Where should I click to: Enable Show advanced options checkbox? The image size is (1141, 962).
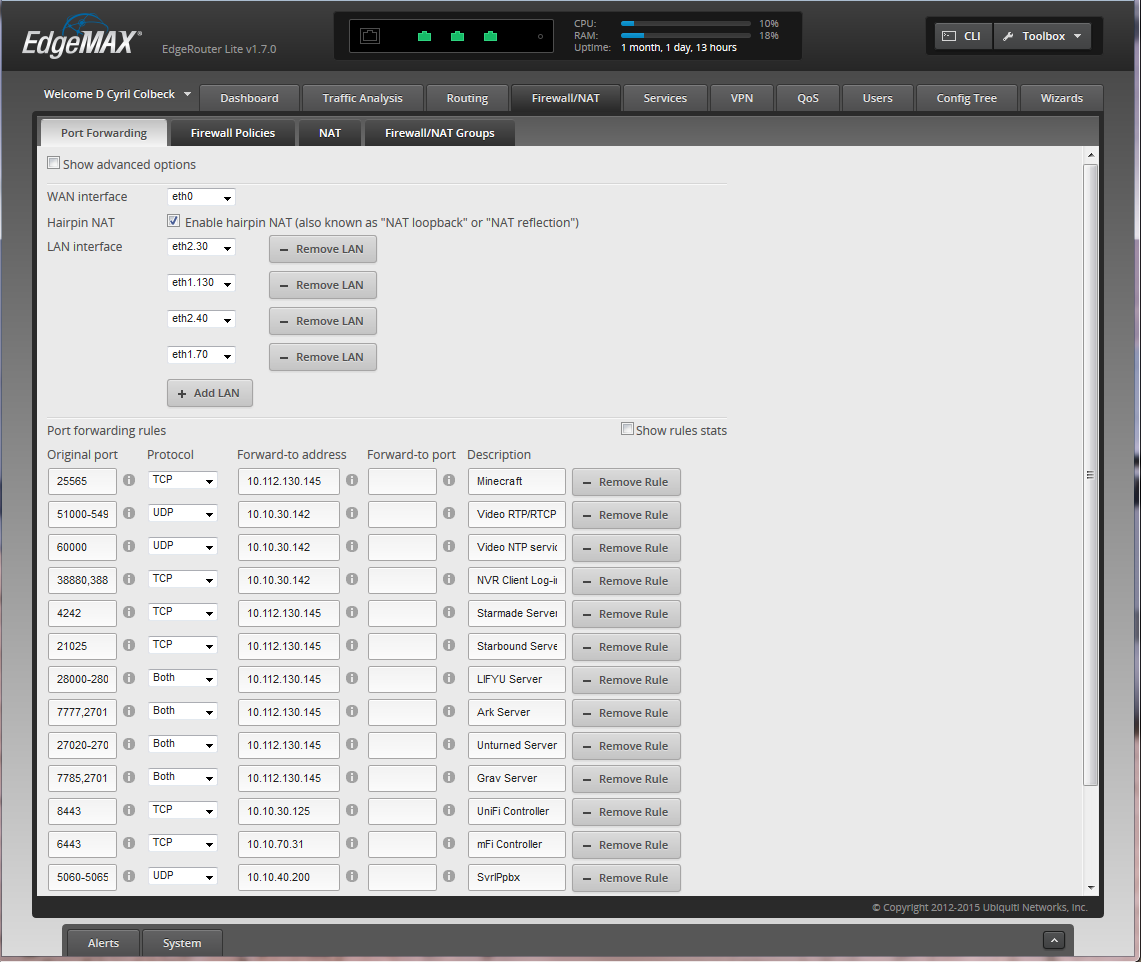(x=54, y=163)
